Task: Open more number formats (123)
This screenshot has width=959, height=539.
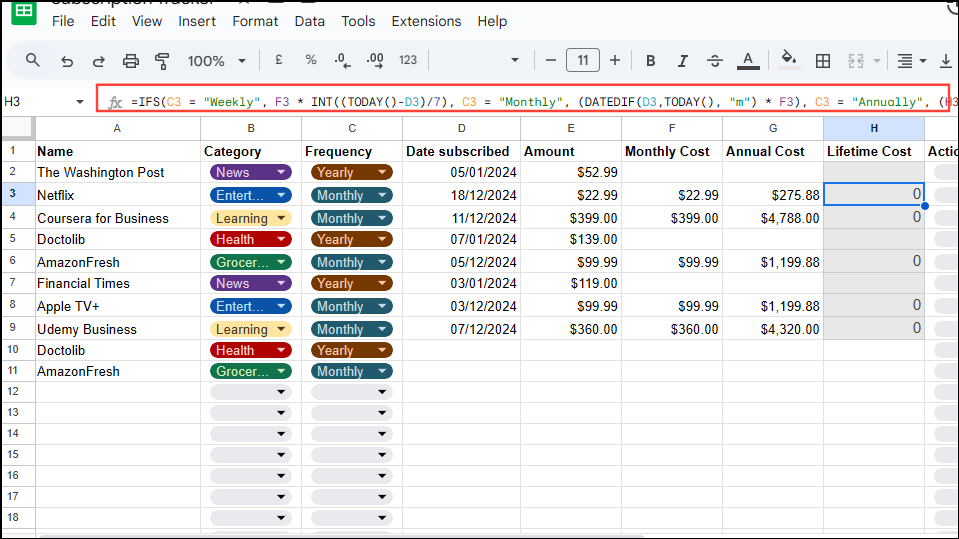Action: click(408, 60)
